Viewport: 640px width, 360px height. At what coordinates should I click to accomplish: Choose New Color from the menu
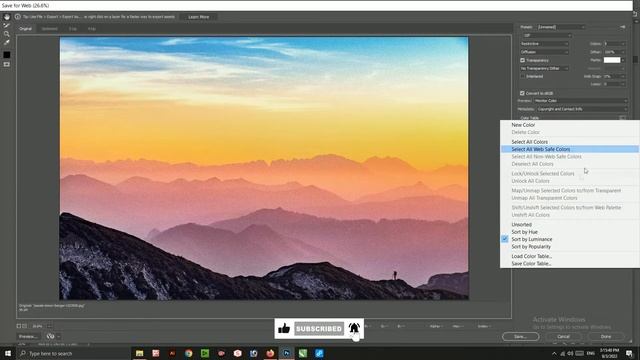(523, 125)
